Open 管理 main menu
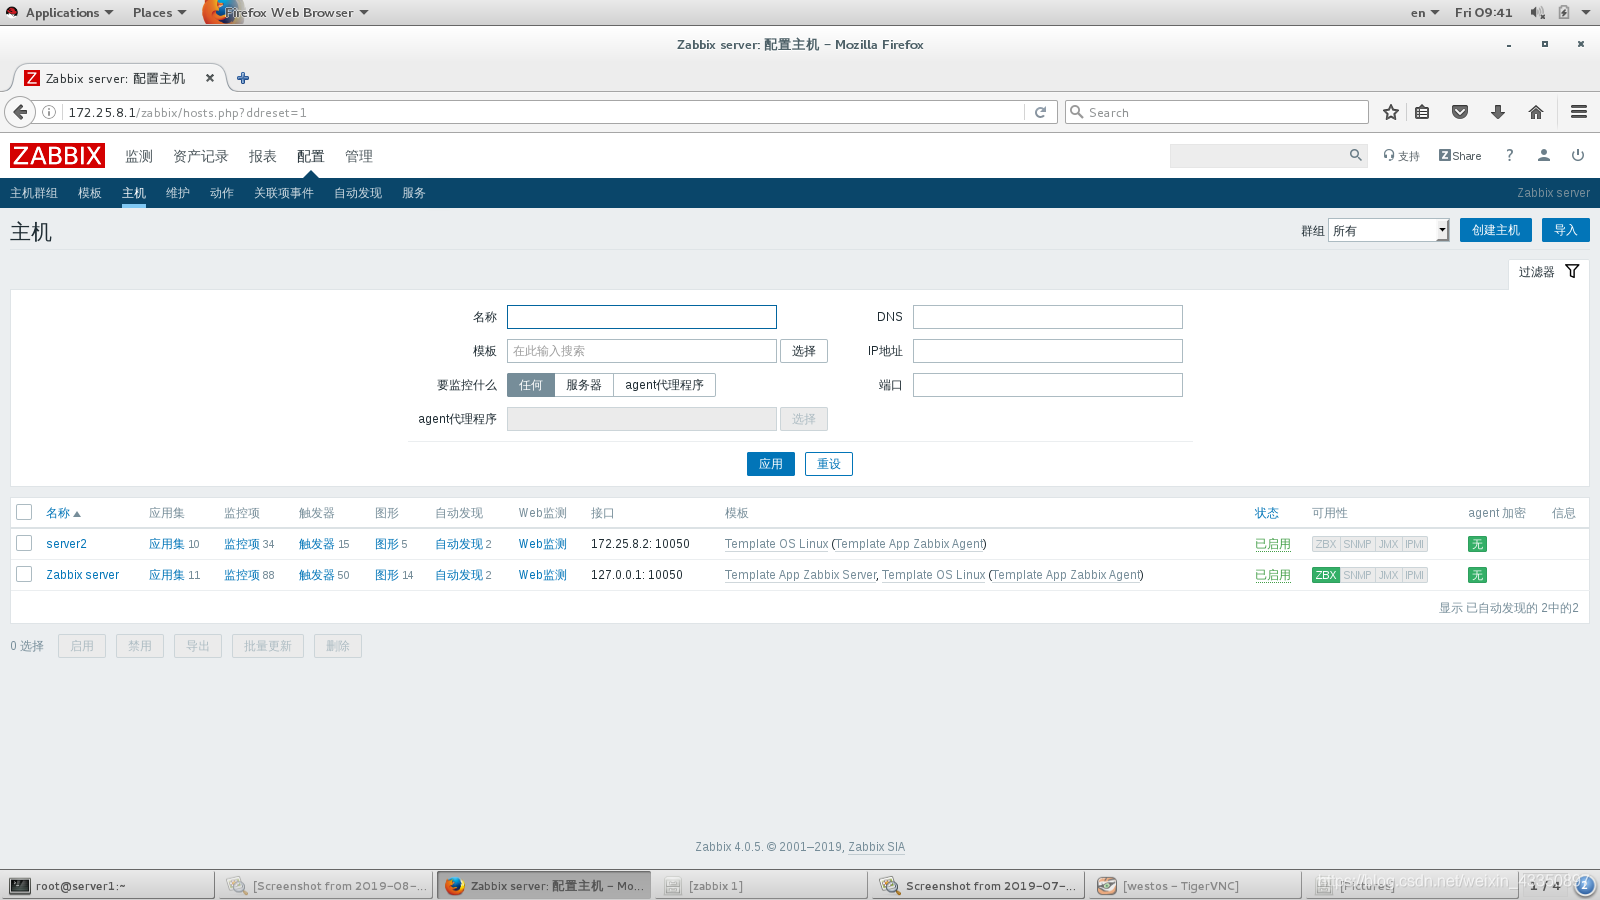This screenshot has height=900, width=1600. pos(359,156)
